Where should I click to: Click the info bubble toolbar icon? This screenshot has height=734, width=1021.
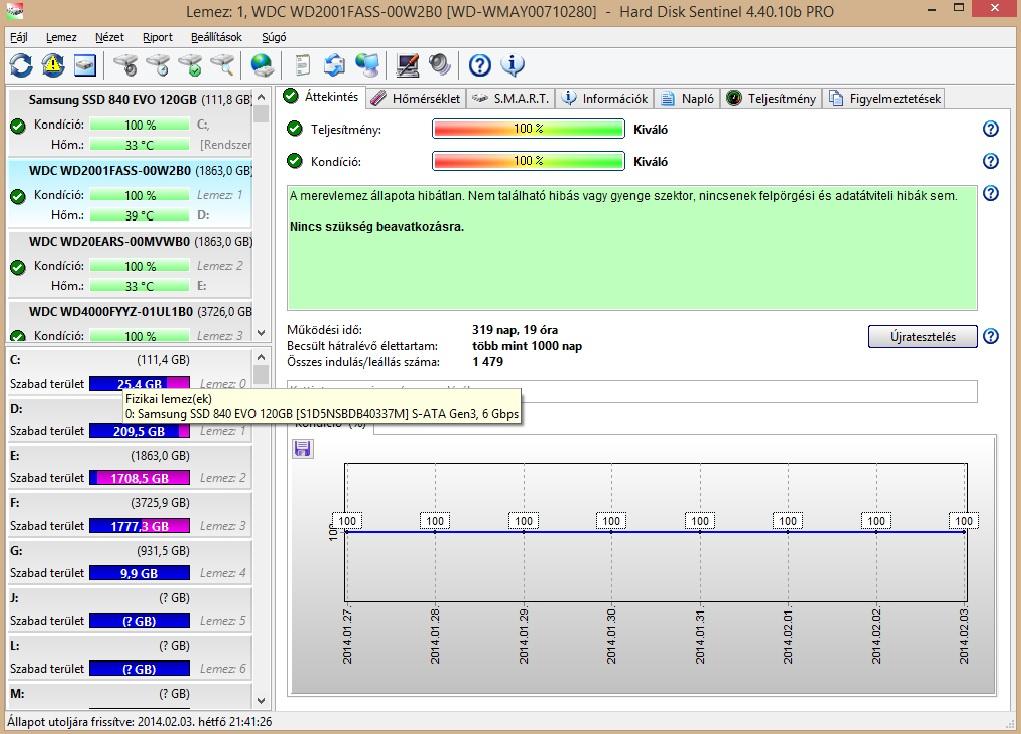512,65
